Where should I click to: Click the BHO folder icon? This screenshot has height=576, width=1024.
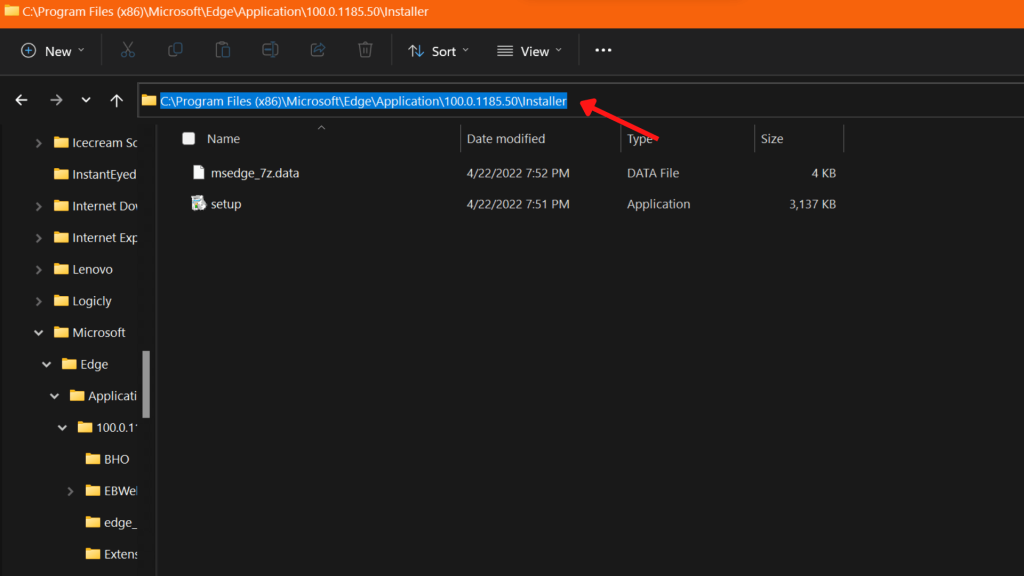pos(93,459)
